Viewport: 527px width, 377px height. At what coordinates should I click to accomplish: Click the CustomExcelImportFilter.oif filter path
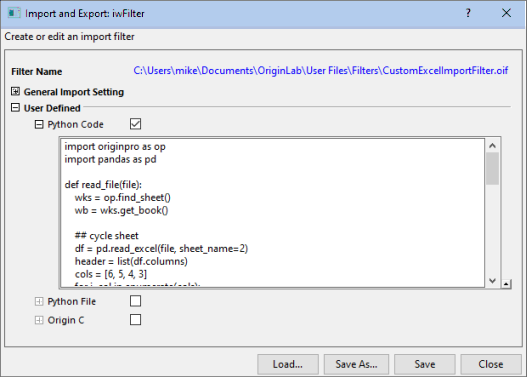click(x=321, y=71)
